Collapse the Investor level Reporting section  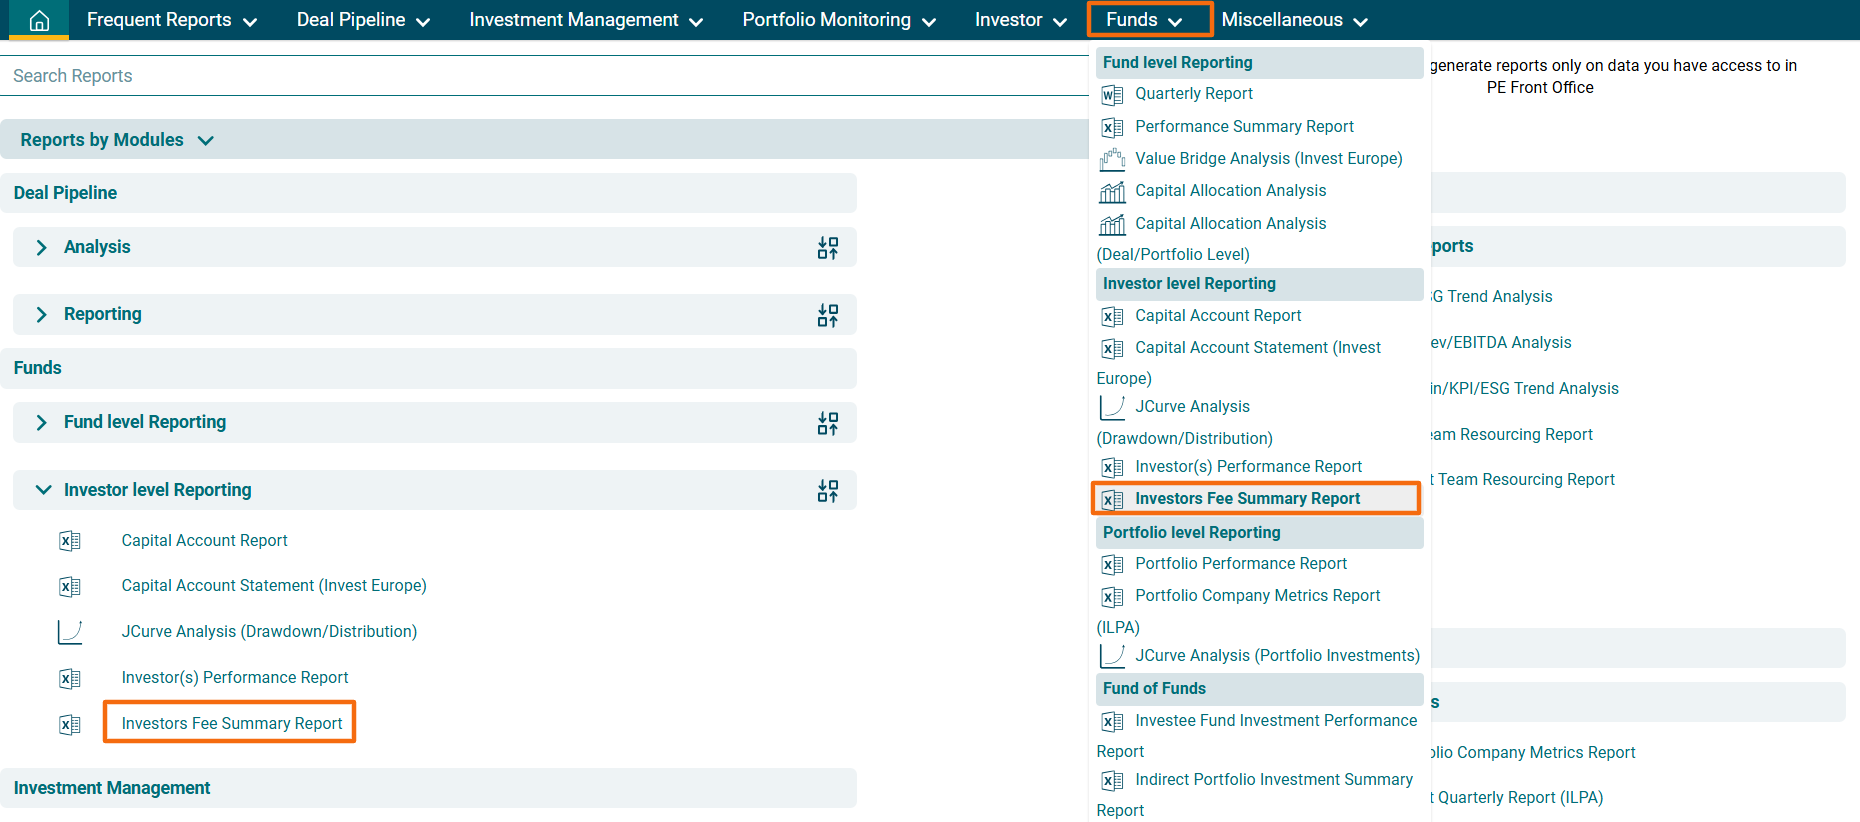pos(43,490)
